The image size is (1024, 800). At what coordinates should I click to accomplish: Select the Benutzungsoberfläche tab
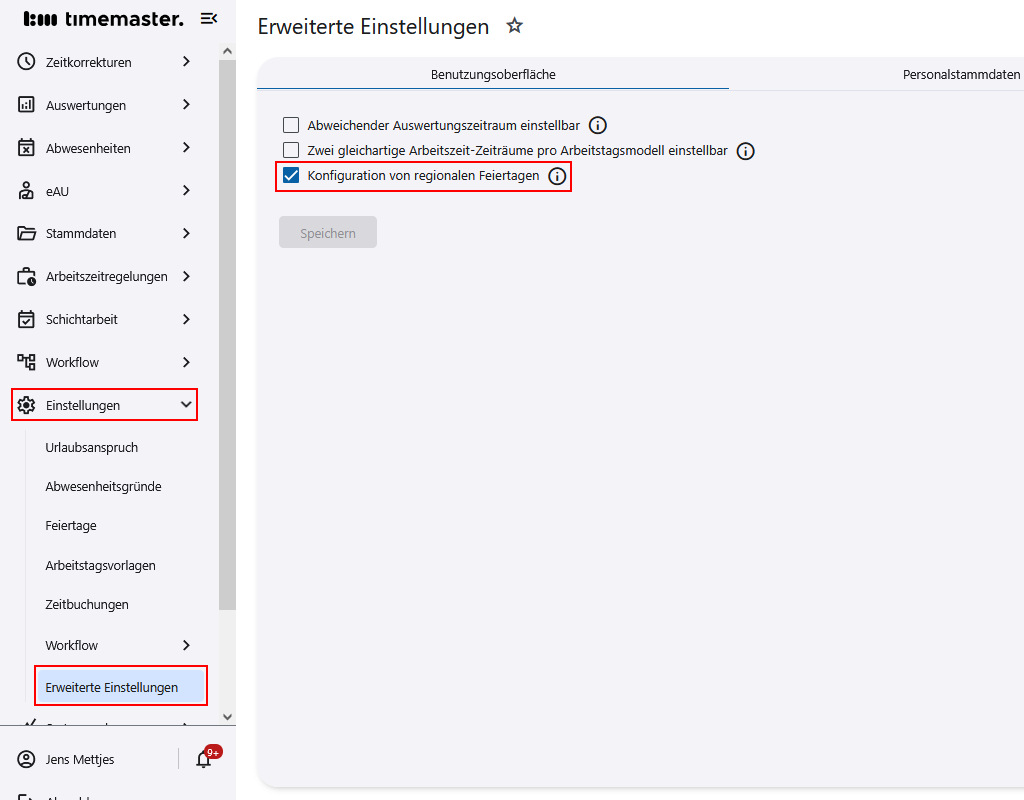[x=493, y=75]
